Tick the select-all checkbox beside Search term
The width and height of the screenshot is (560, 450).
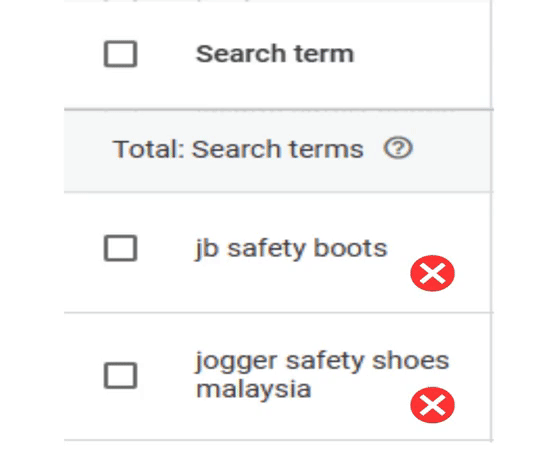pyautogui.click(x=120, y=54)
